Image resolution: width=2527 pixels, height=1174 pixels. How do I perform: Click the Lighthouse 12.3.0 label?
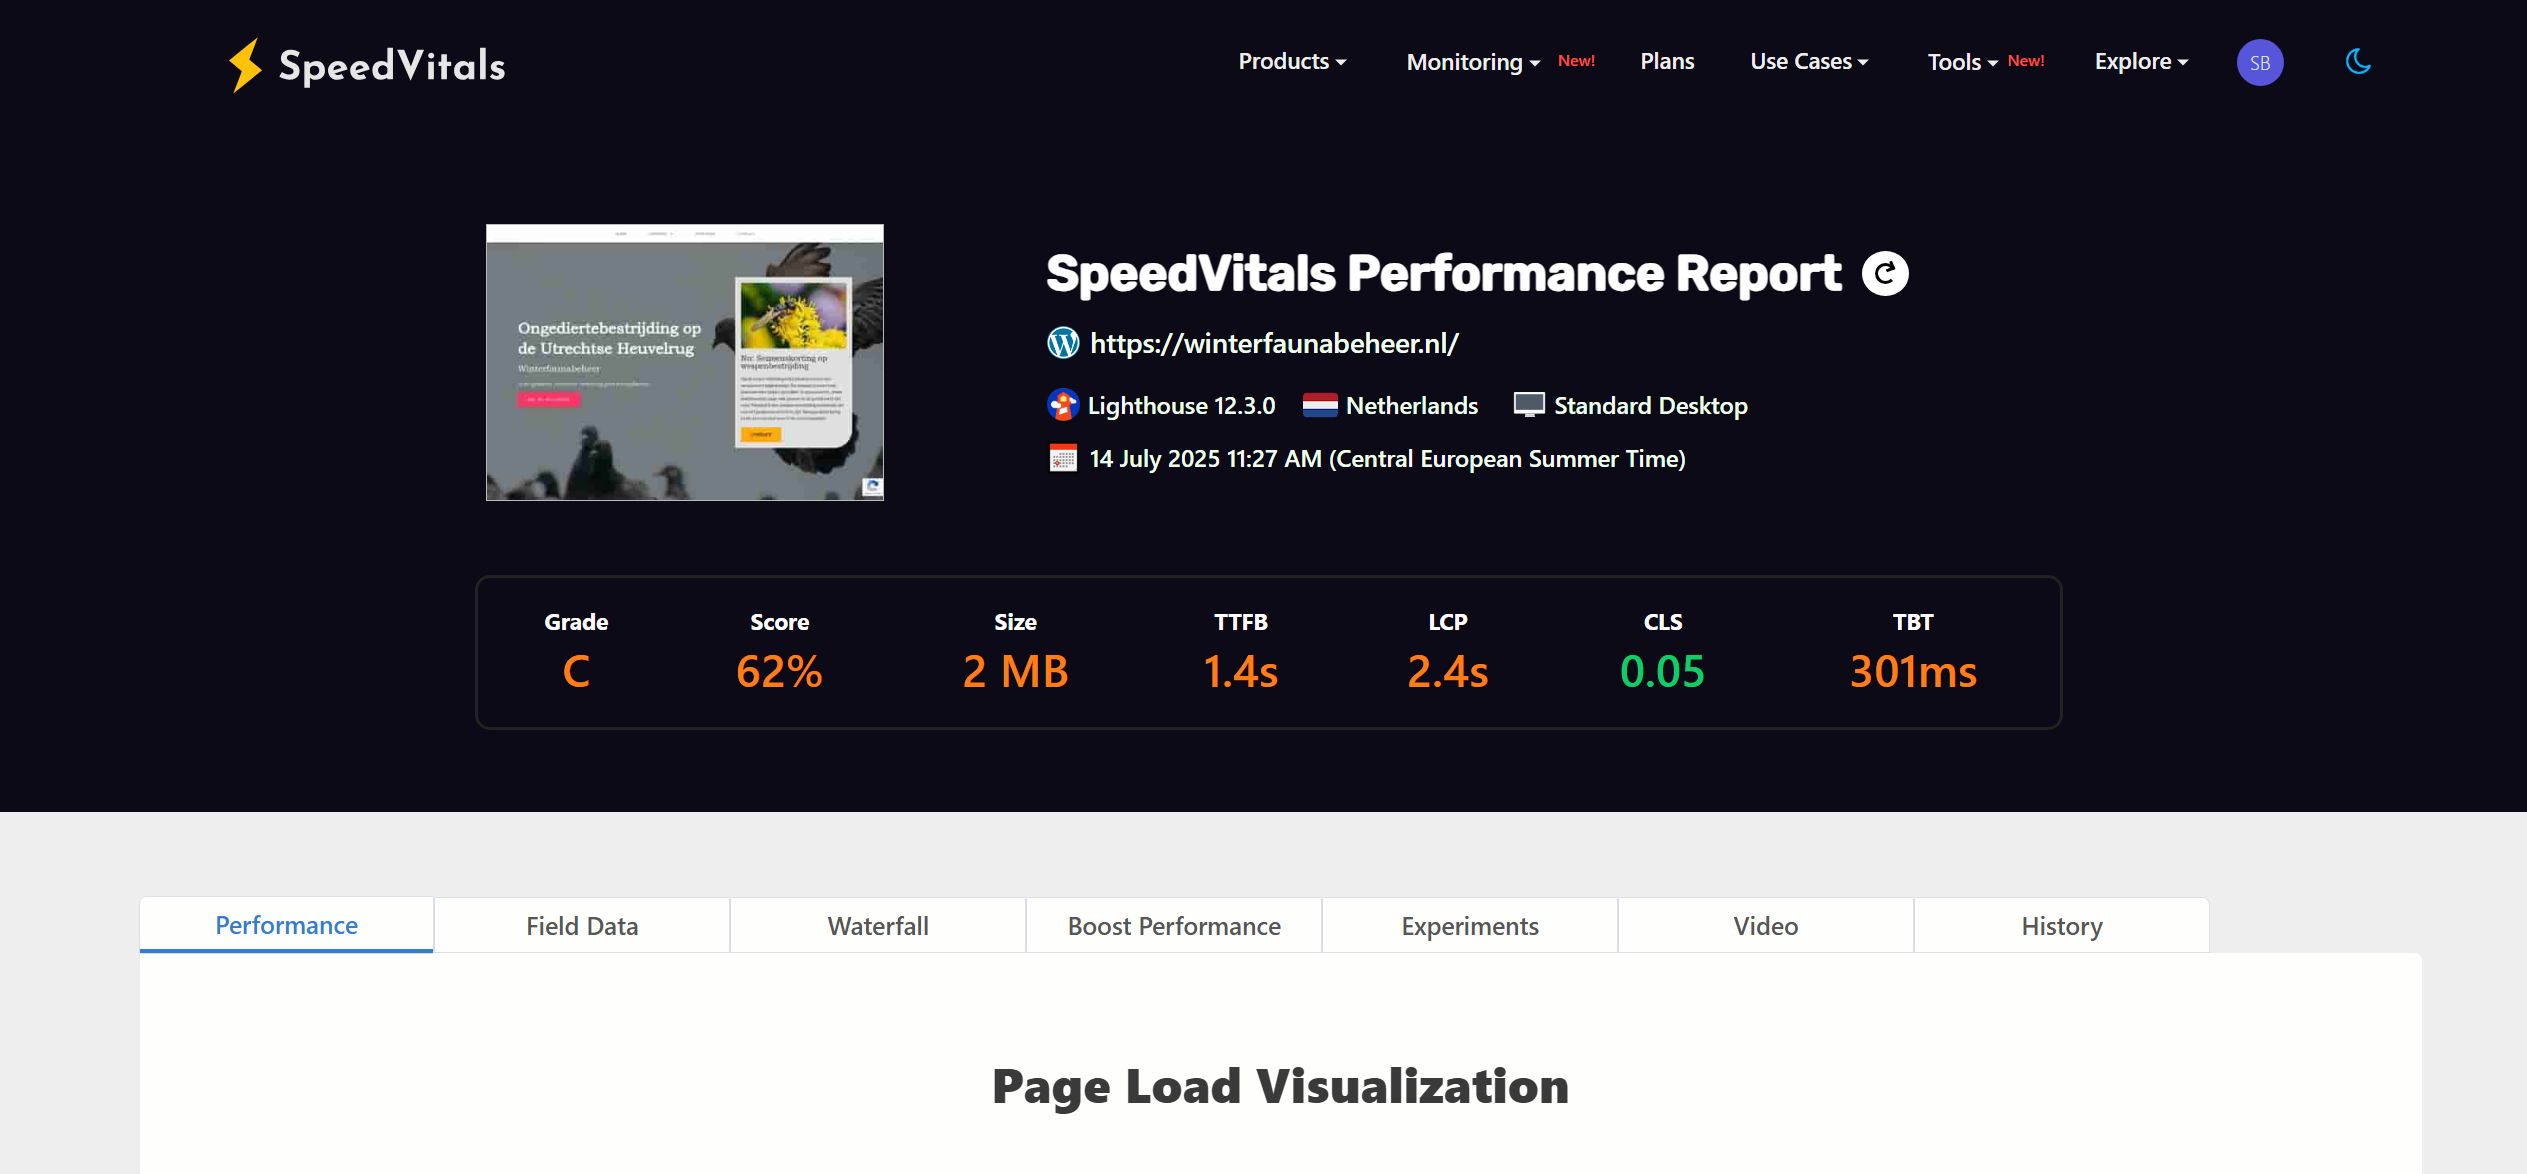[x=1181, y=405]
